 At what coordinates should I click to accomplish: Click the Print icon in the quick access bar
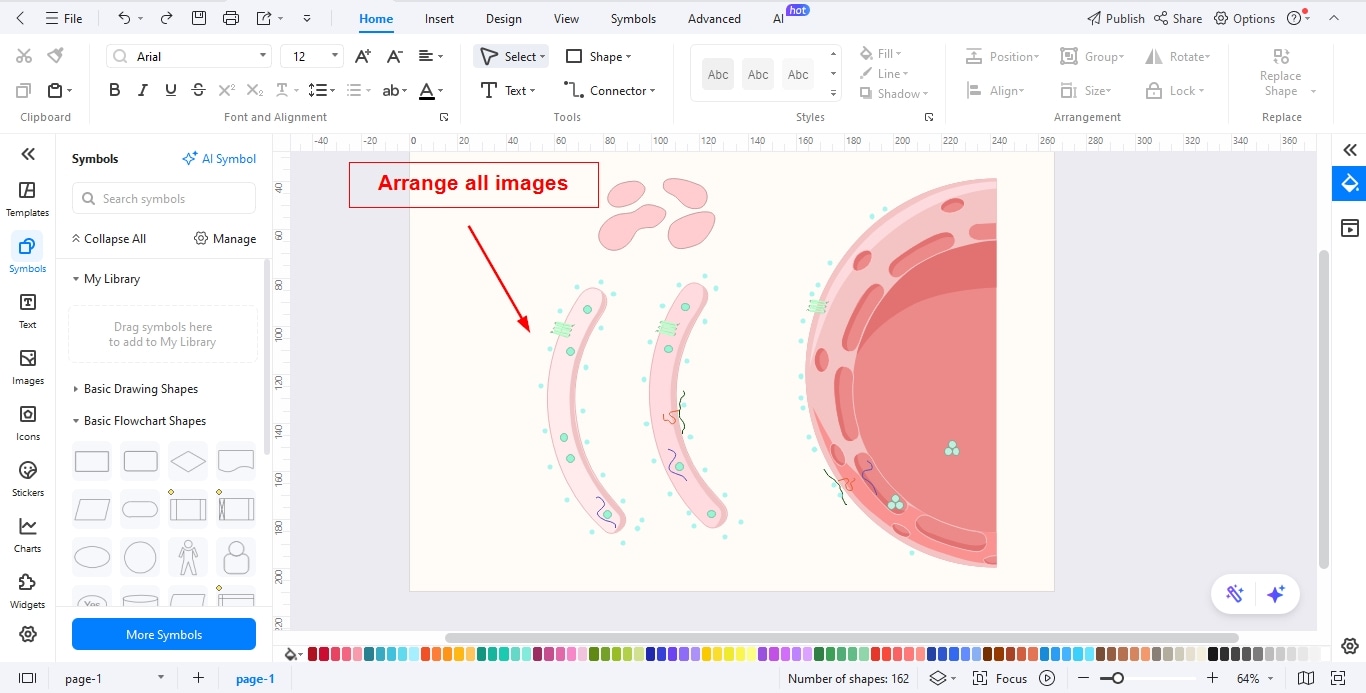231,17
